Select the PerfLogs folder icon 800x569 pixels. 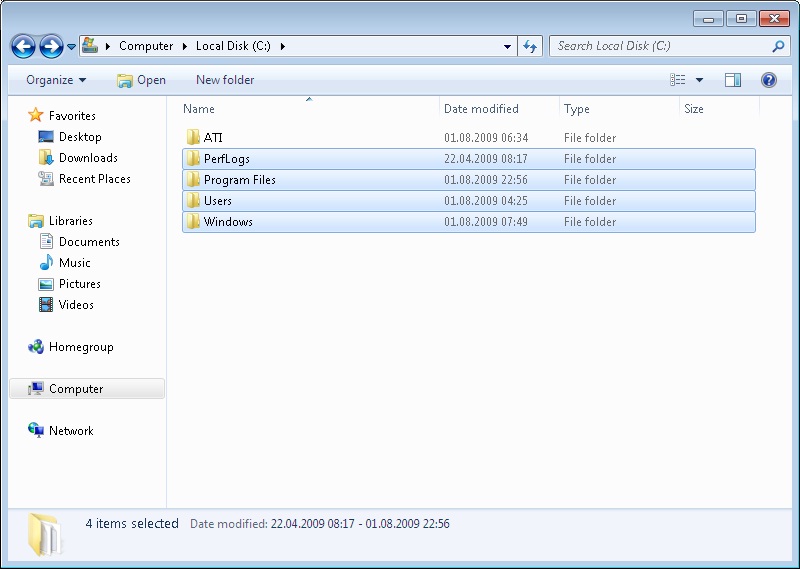pos(193,158)
